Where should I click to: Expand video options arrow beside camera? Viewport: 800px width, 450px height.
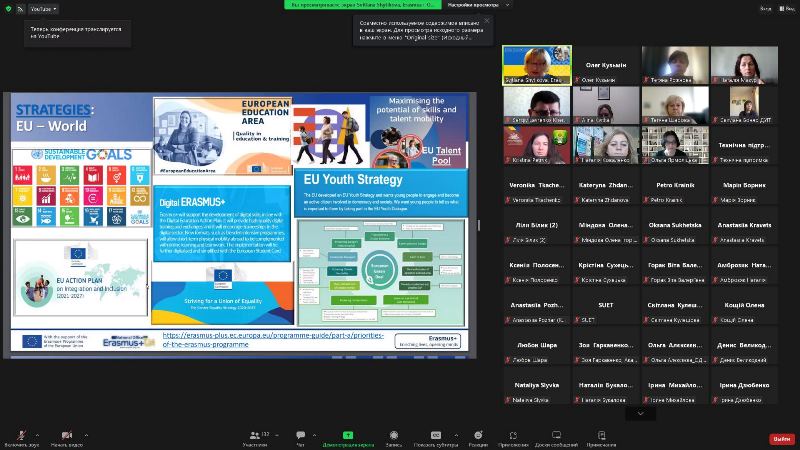point(86,434)
